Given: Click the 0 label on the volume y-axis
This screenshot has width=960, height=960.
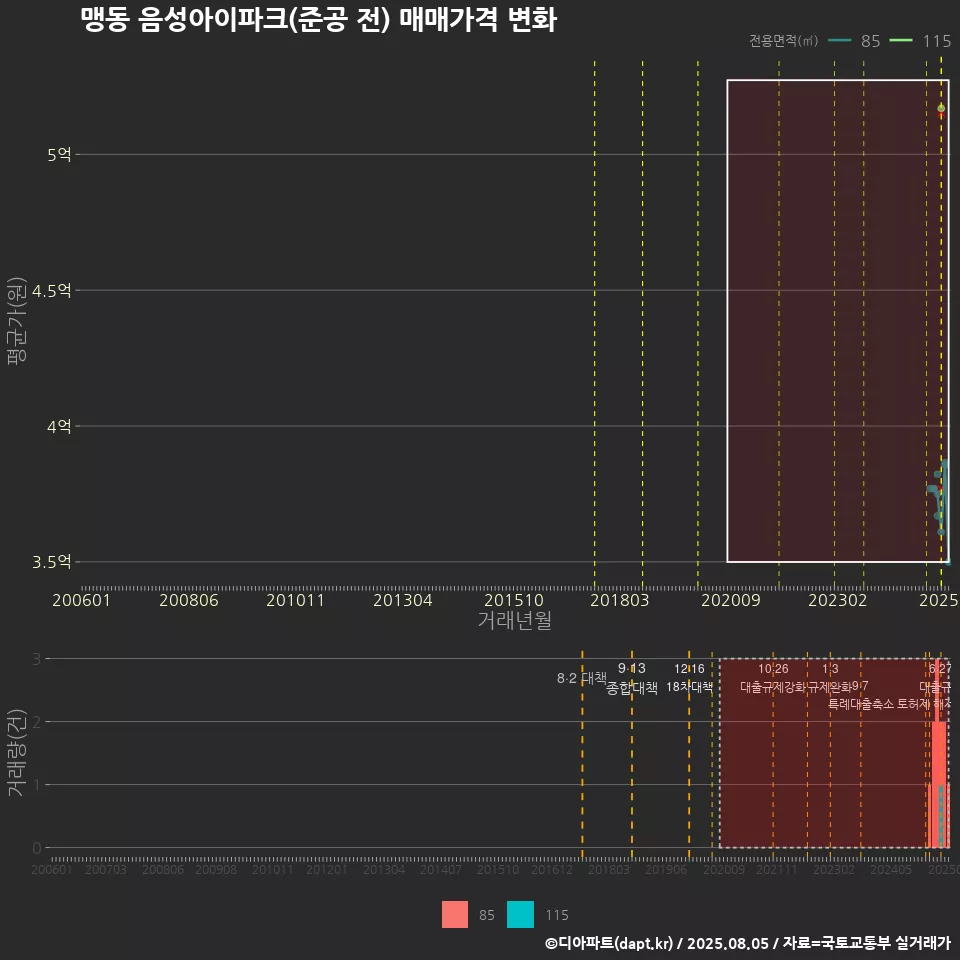Looking at the screenshot, I should click(37, 848).
